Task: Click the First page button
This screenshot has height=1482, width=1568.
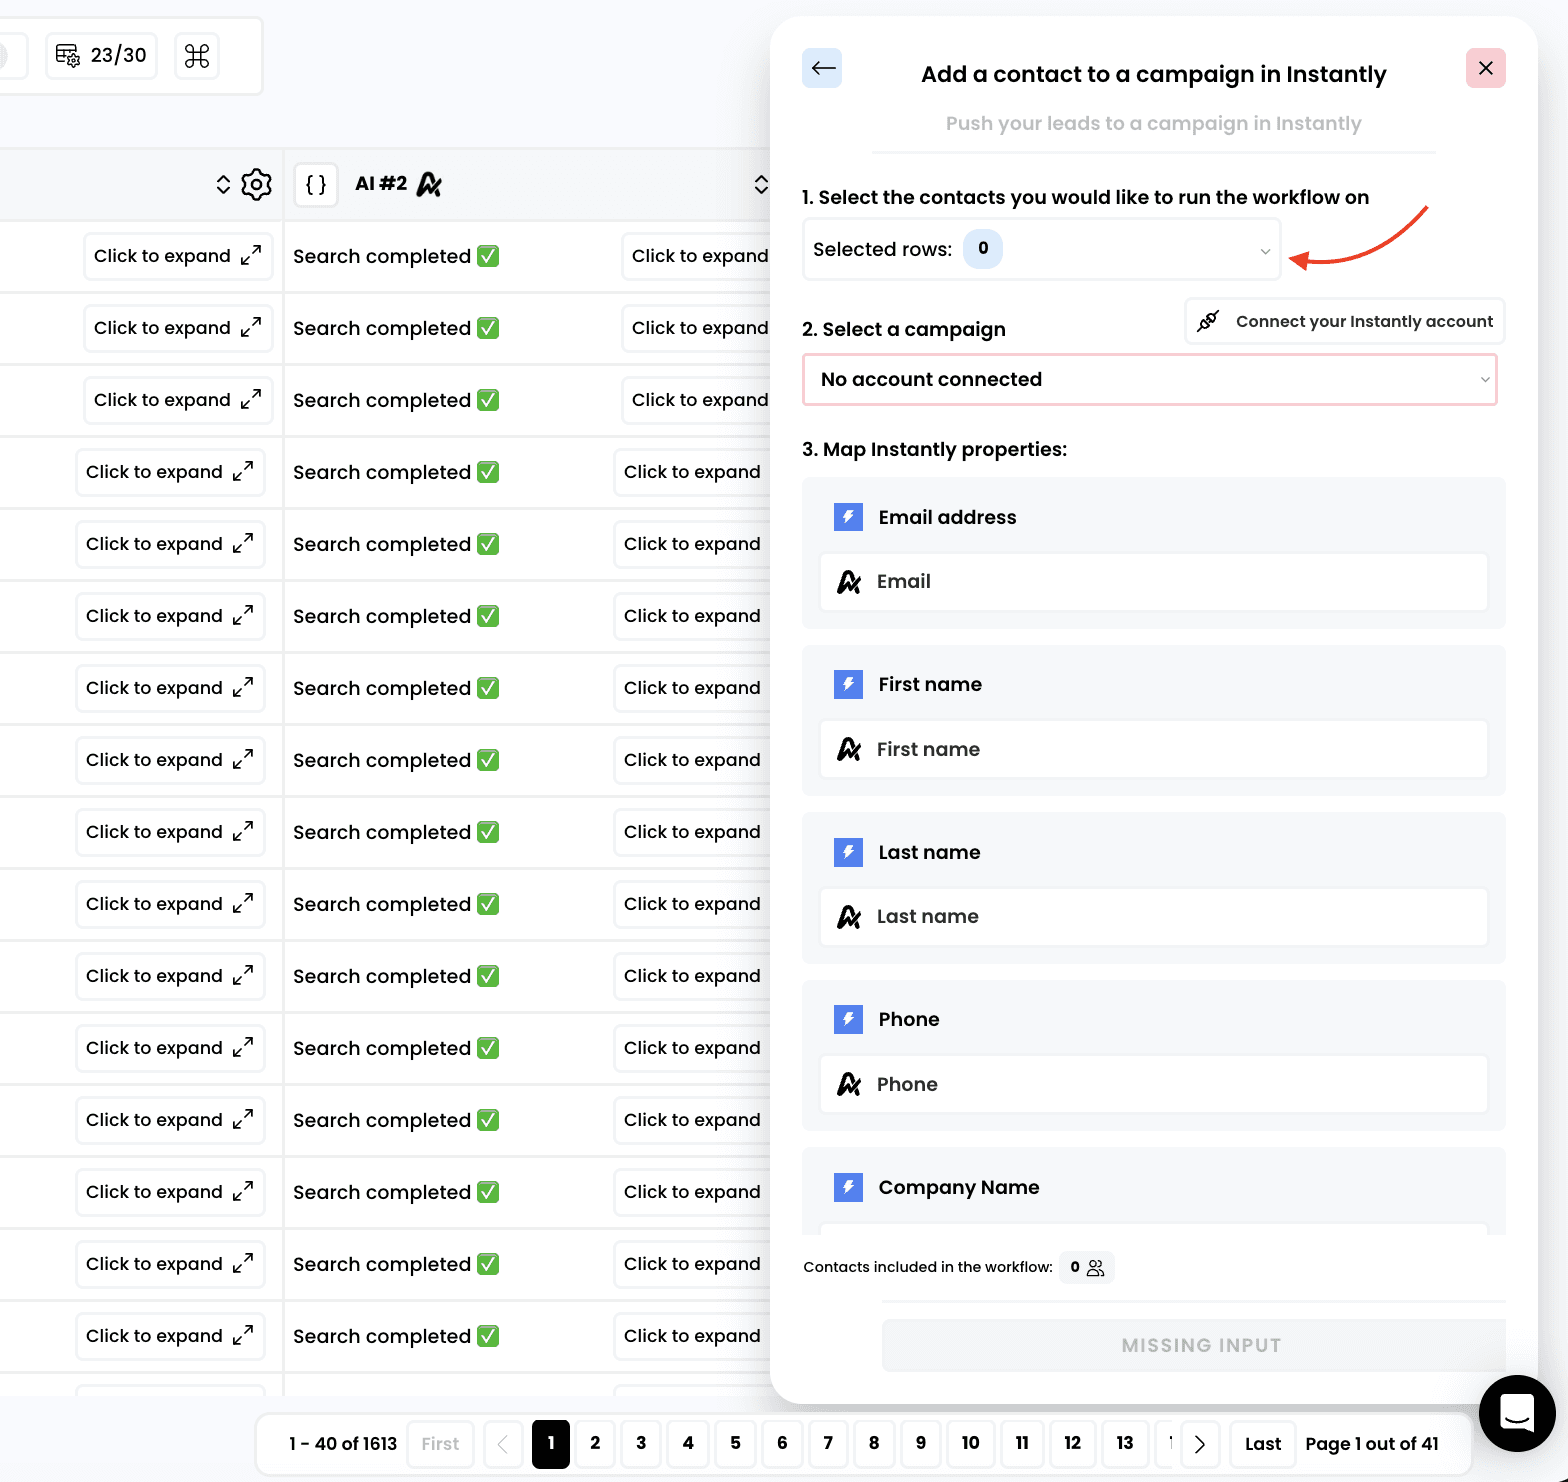Action: pyautogui.click(x=440, y=1444)
